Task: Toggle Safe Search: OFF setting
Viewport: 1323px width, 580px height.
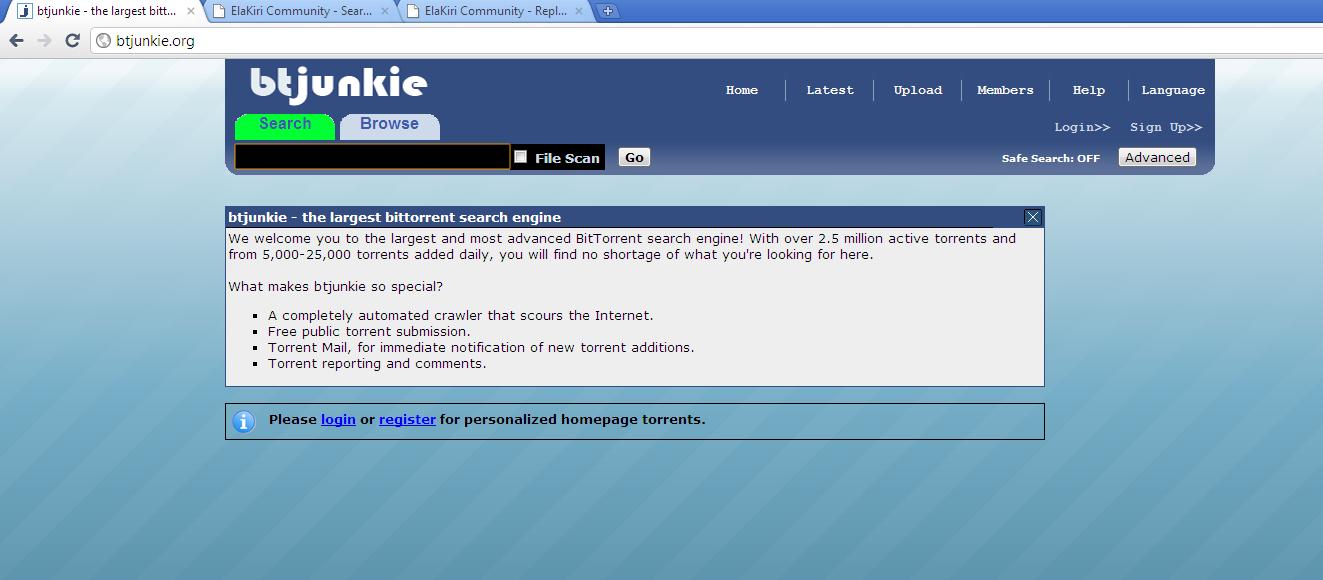Action: point(1051,158)
